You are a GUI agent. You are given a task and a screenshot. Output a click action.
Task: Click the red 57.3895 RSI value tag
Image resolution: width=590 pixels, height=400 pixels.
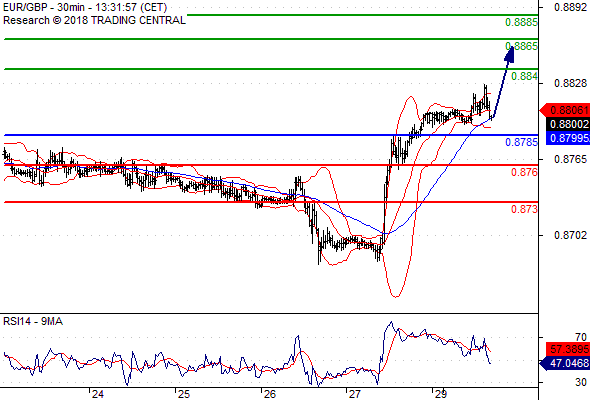coord(568,349)
